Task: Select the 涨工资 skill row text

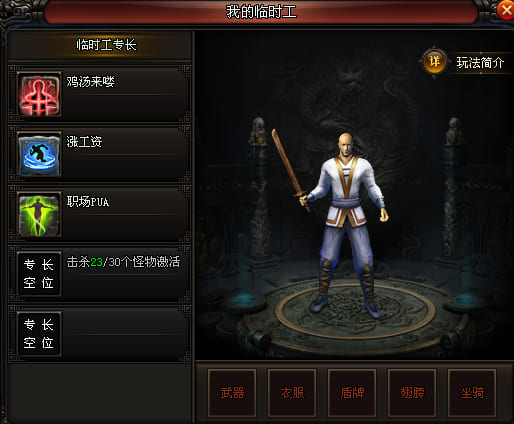Action: tap(84, 142)
